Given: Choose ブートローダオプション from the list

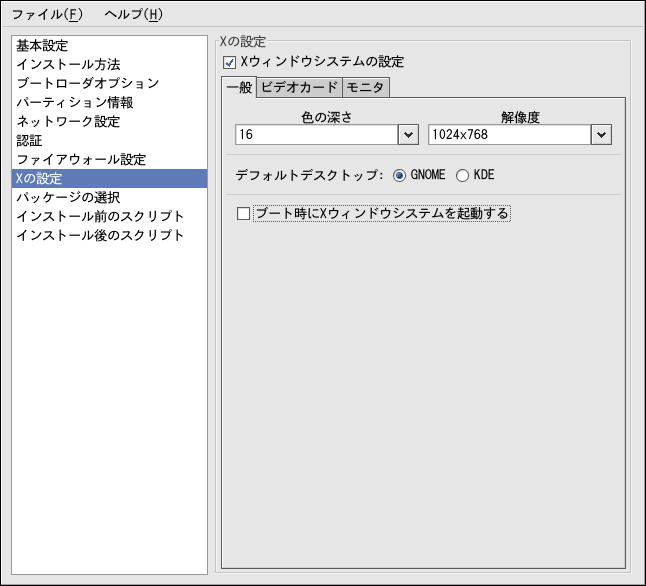Looking at the screenshot, I should point(88,84).
